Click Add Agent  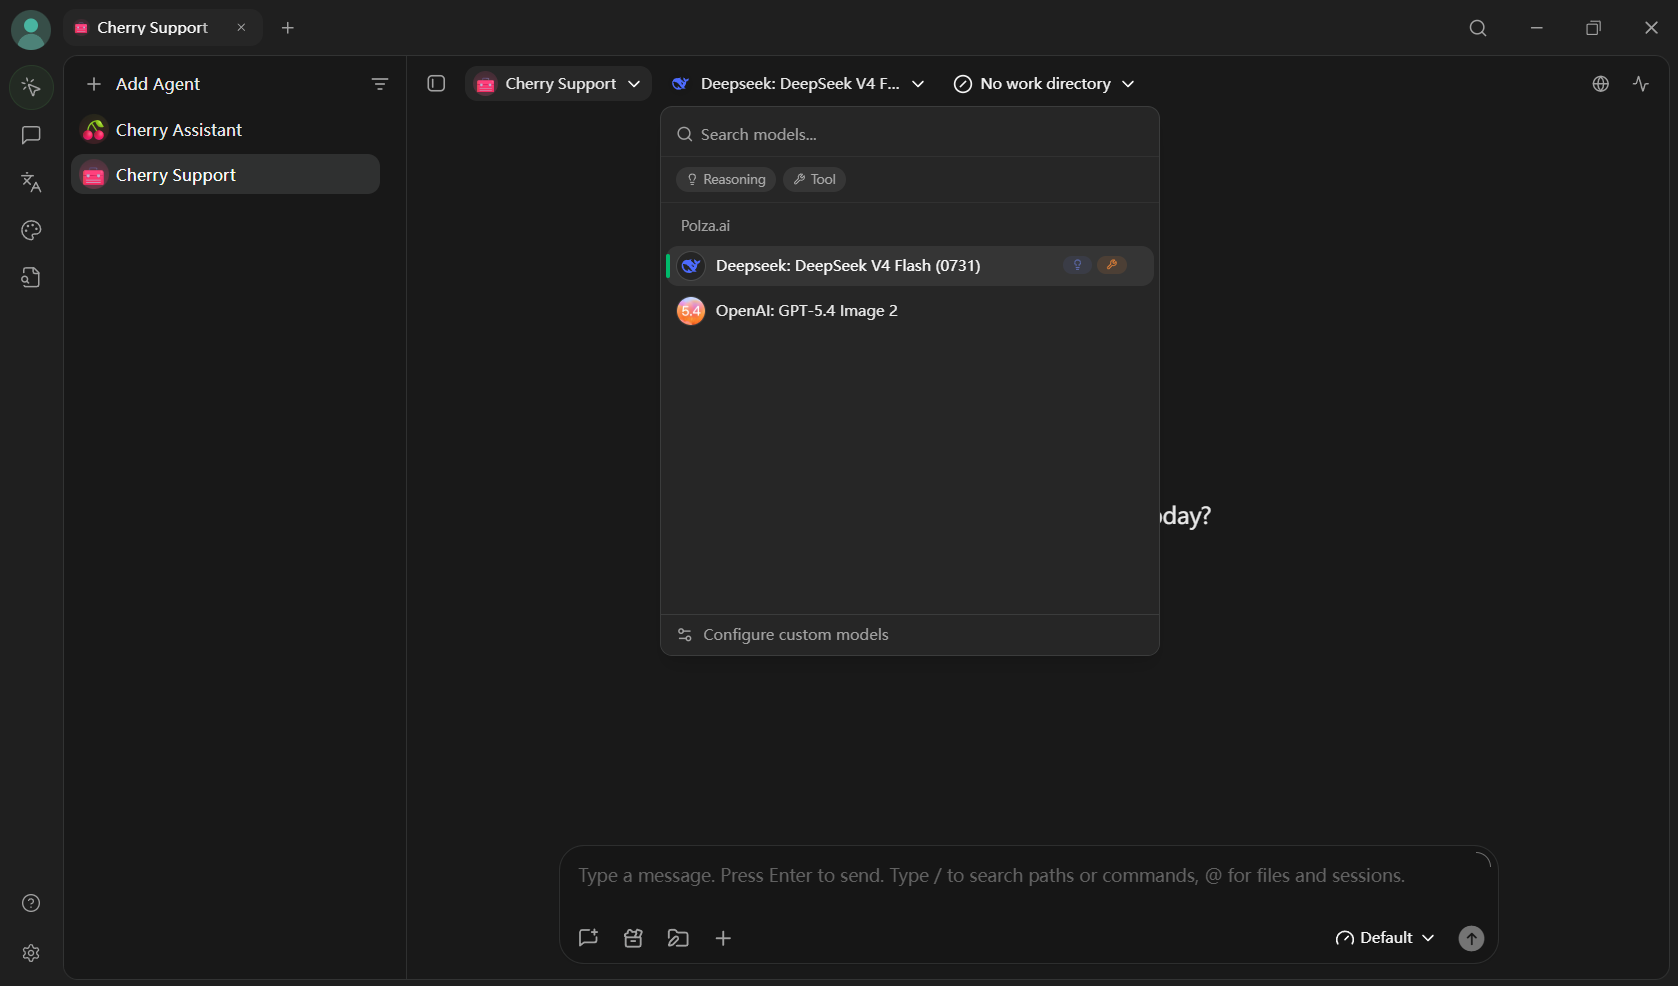[x=144, y=84]
